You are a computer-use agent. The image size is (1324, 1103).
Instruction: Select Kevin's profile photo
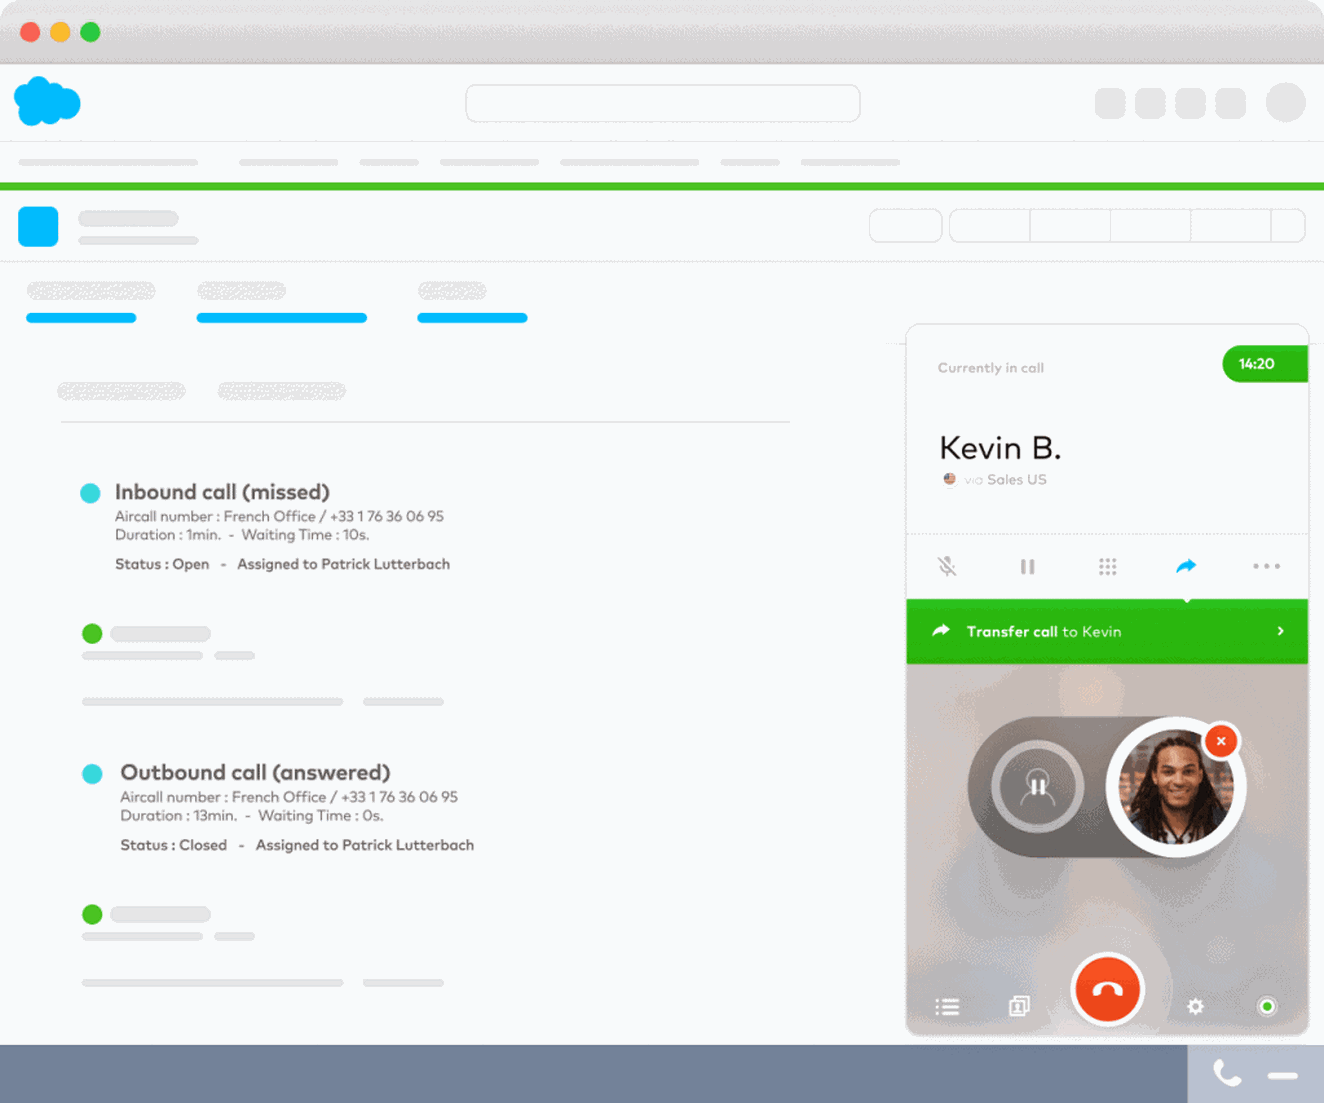[x=1175, y=787]
